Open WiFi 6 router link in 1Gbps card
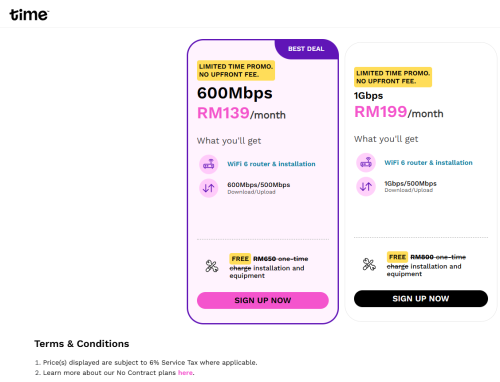 (428, 163)
